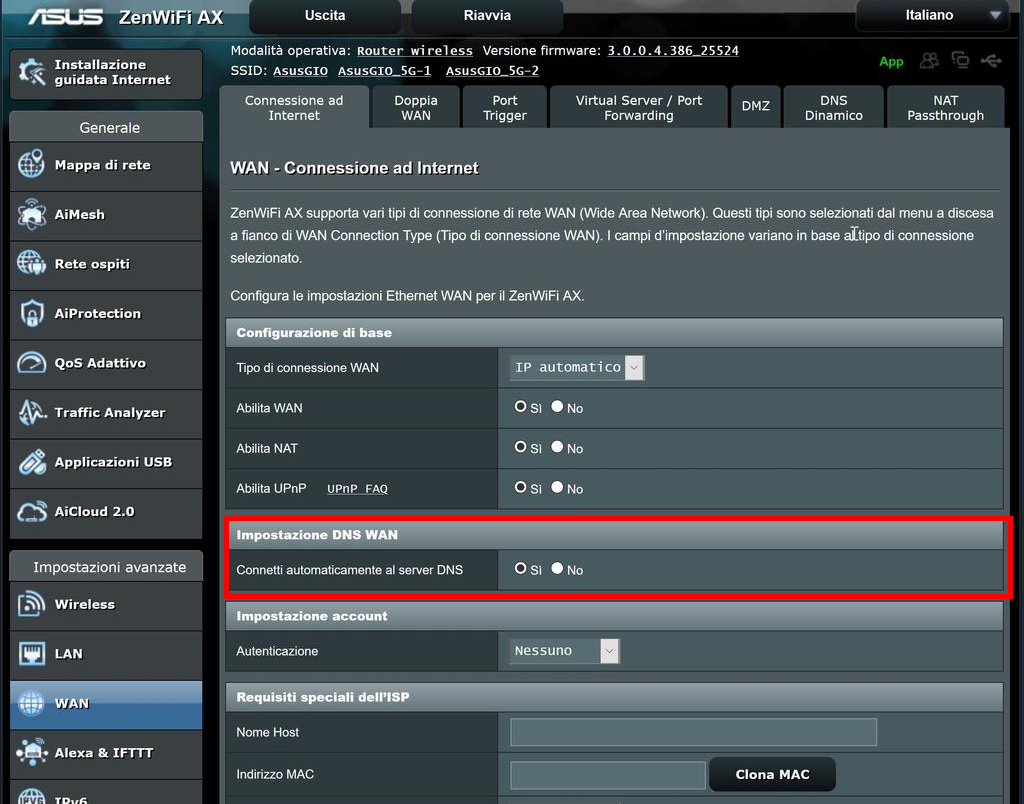Click the Traffic Analyzer icon
The height and width of the screenshot is (804, 1024).
tap(31, 412)
